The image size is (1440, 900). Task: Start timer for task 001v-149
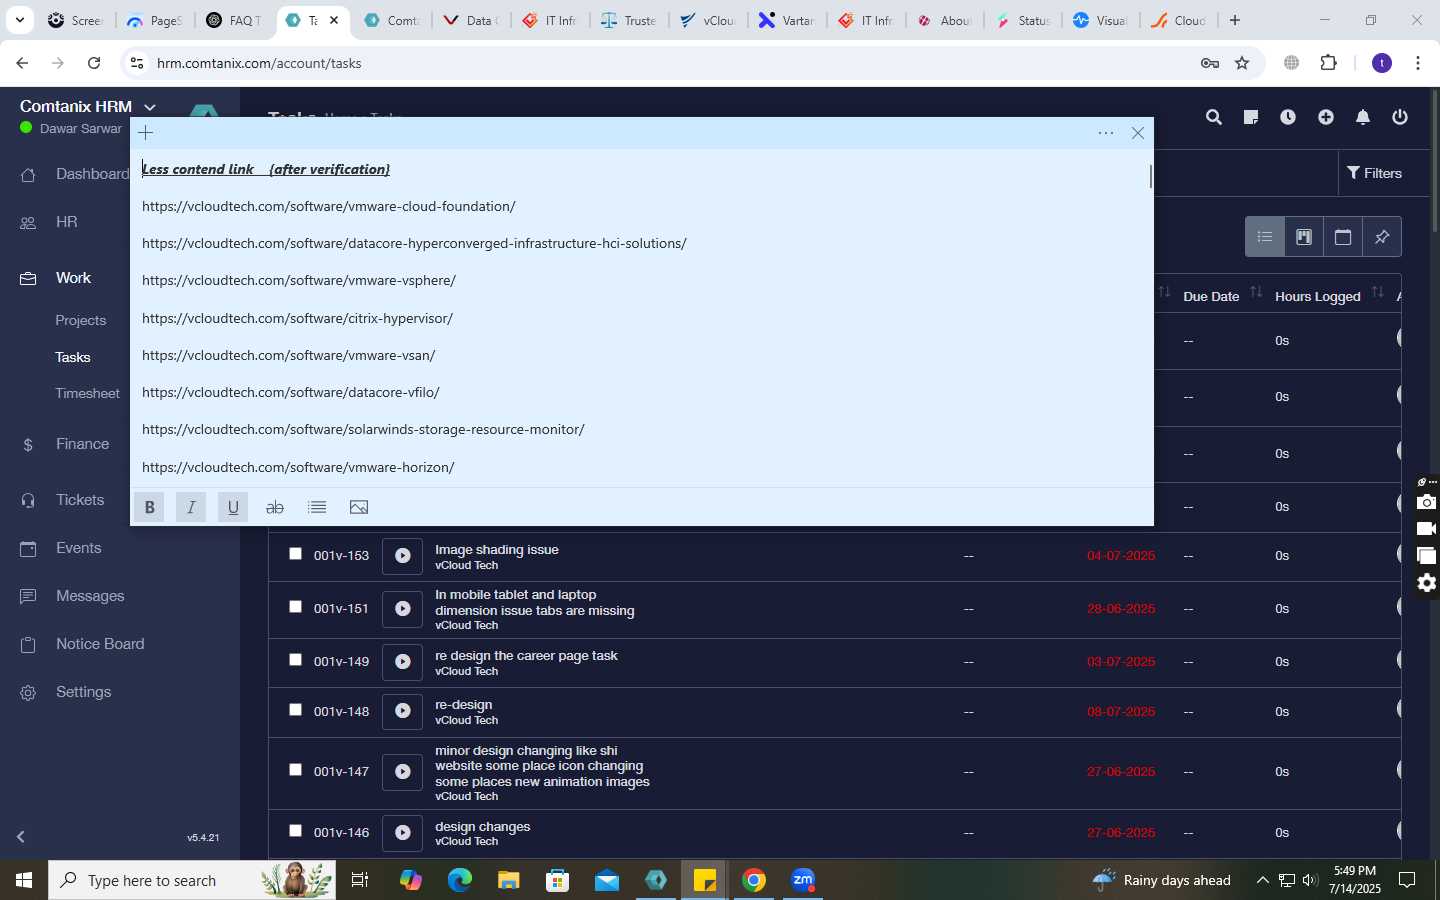click(x=402, y=662)
